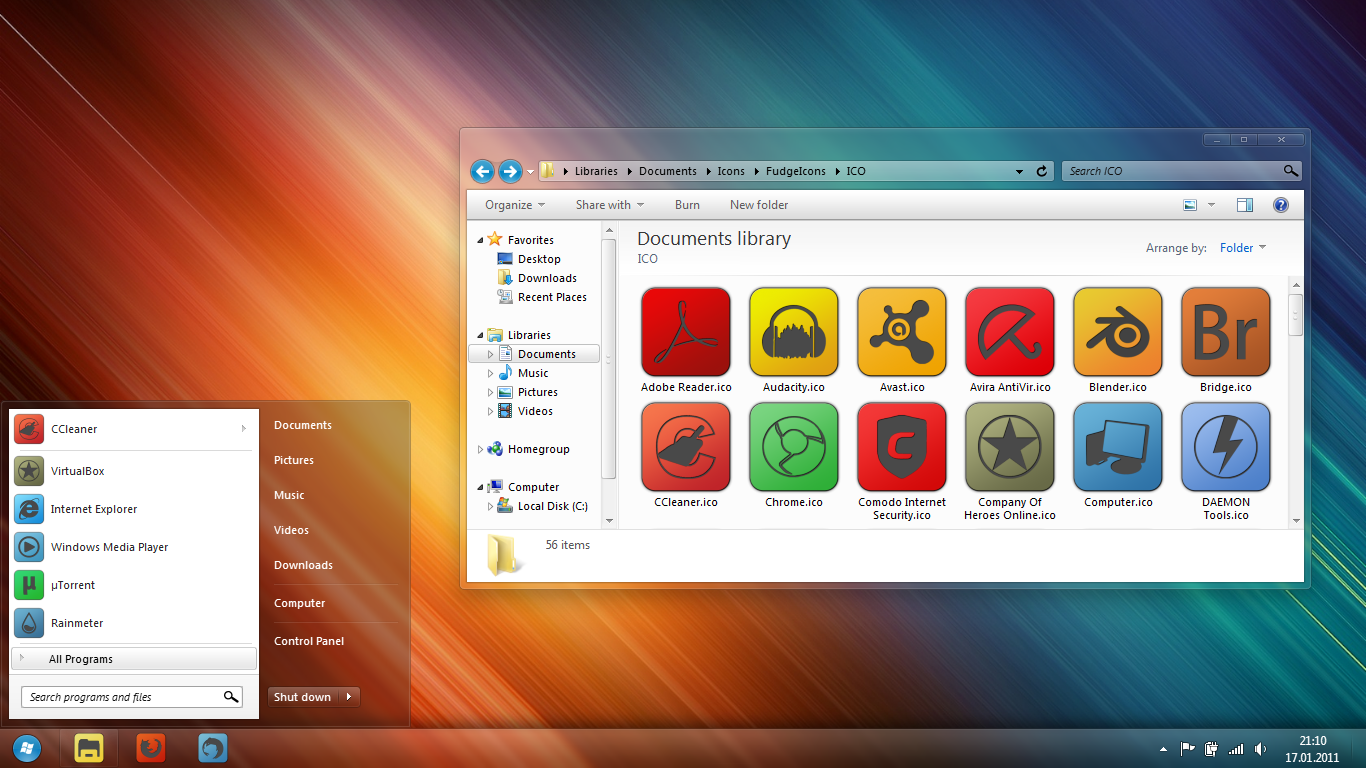Launch VirtualBox from the Start menu
1366x768 pixels.
pyautogui.click(x=133, y=471)
